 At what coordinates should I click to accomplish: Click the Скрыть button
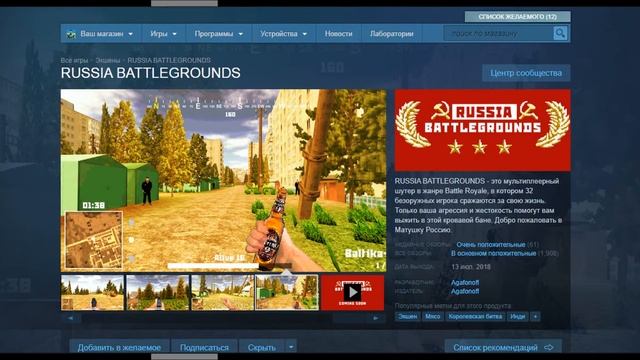pos(262,347)
